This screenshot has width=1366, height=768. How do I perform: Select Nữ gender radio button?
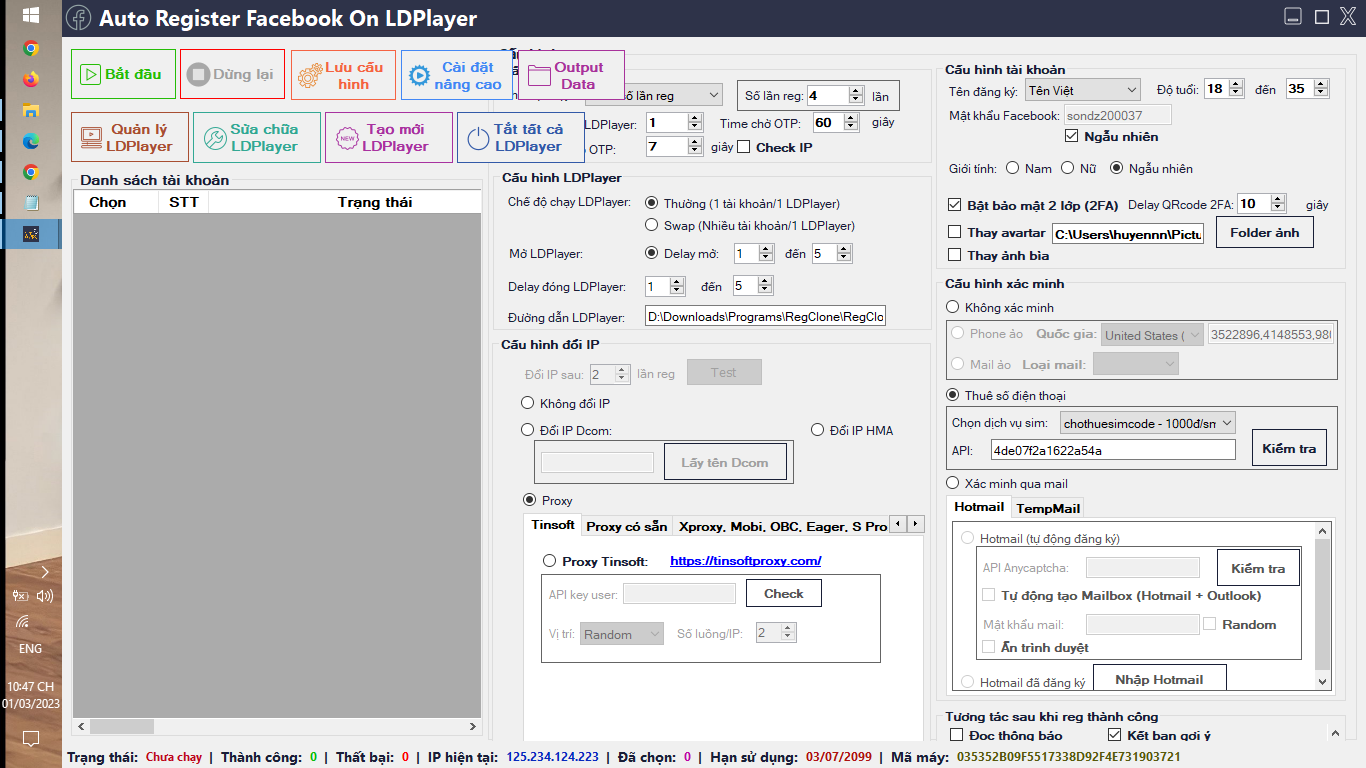(1068, 168)
